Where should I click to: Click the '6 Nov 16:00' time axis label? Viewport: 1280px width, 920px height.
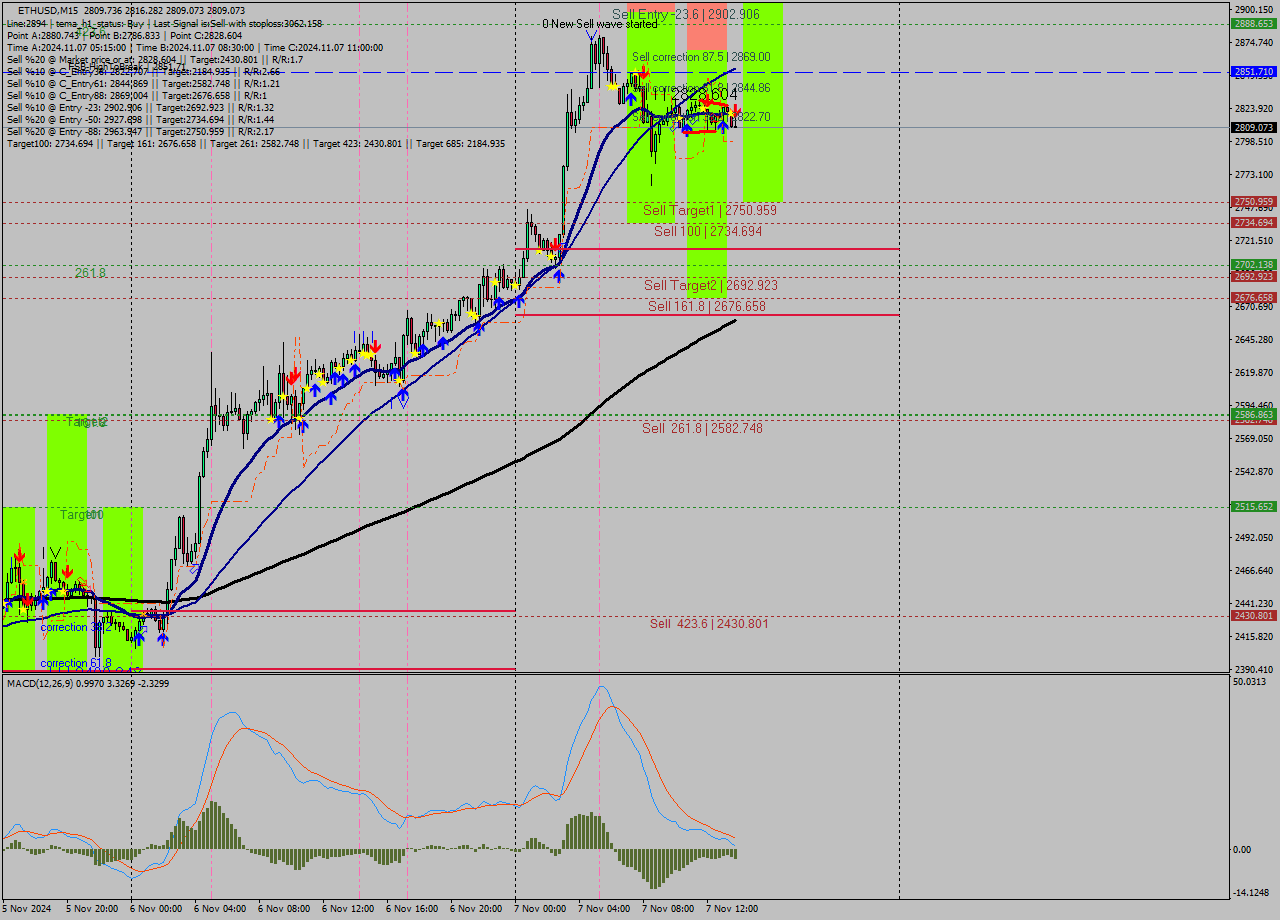[412, 909]
